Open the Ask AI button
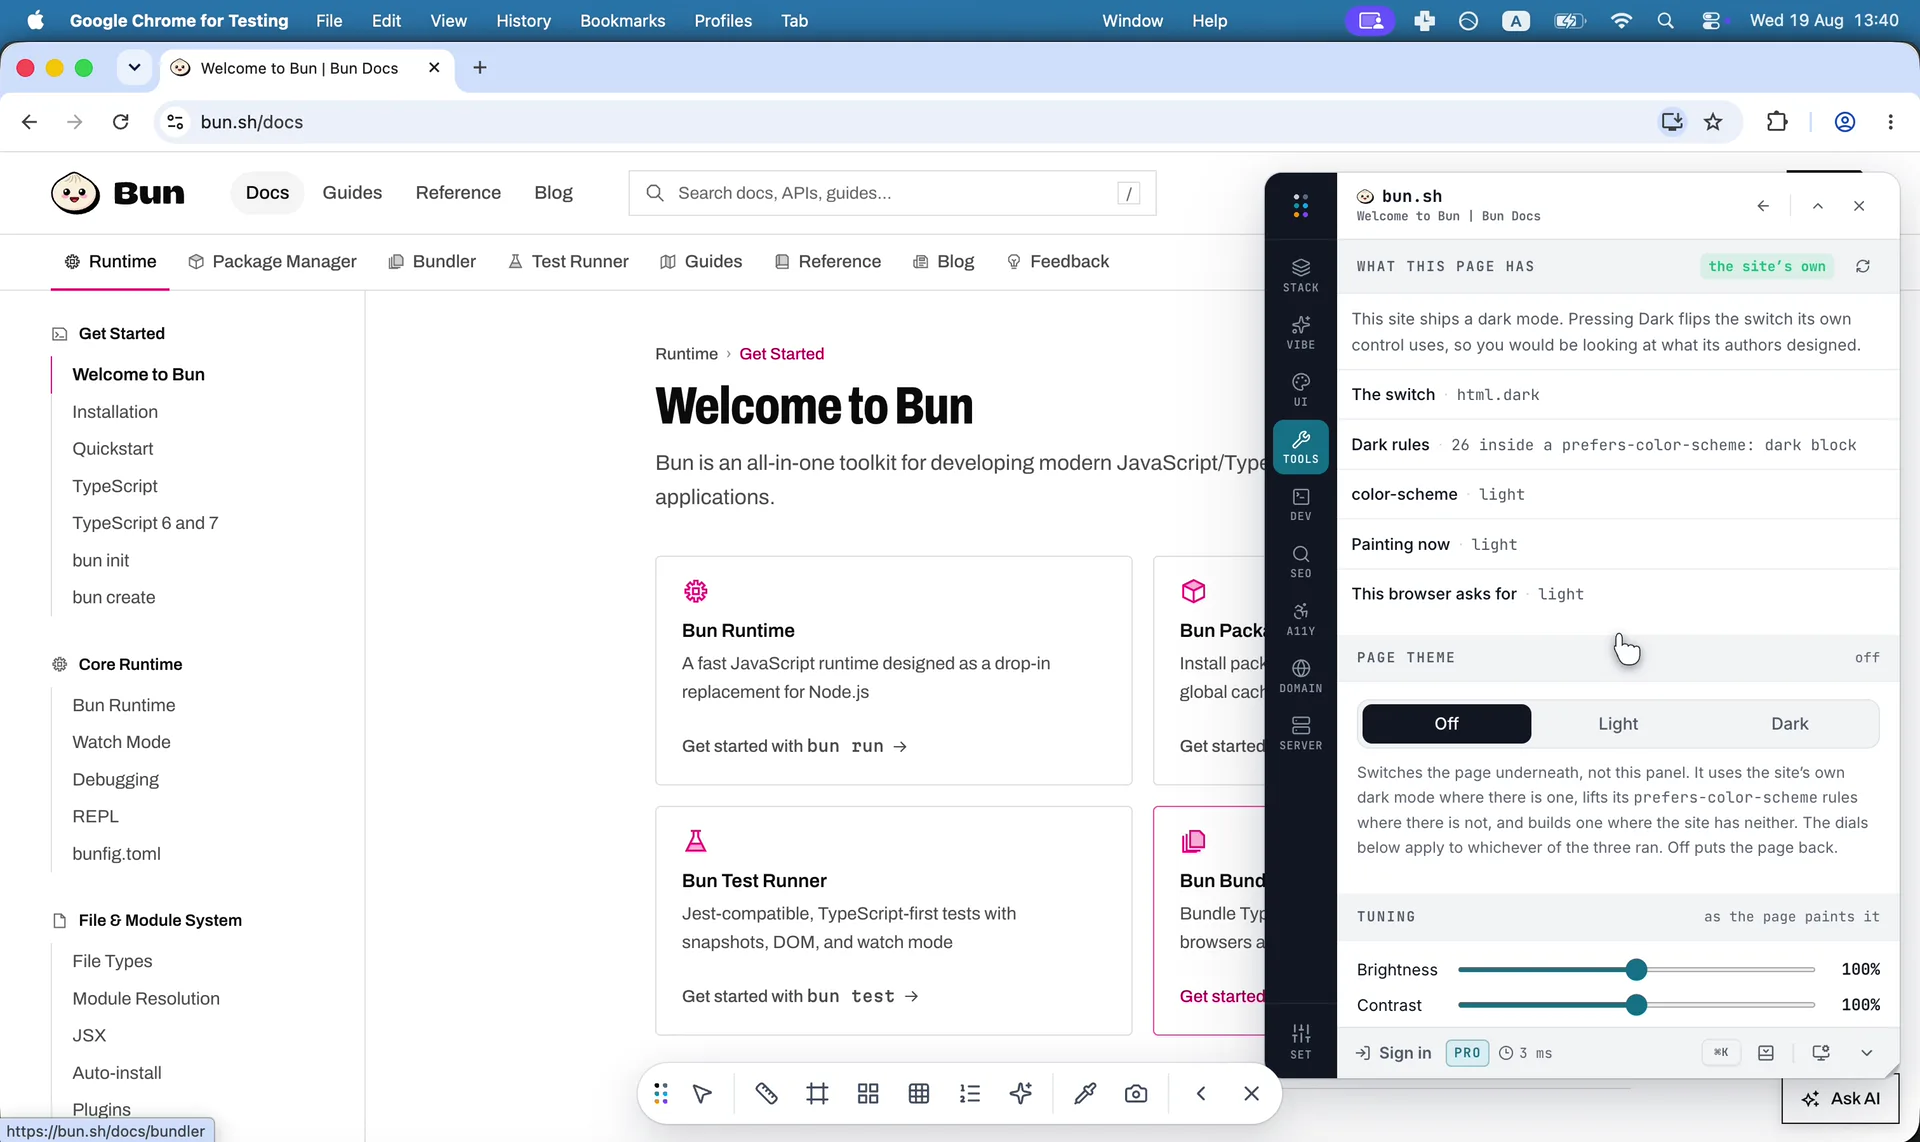The height and width of the screenshot is (1142, 1920). point(1840,1098)
